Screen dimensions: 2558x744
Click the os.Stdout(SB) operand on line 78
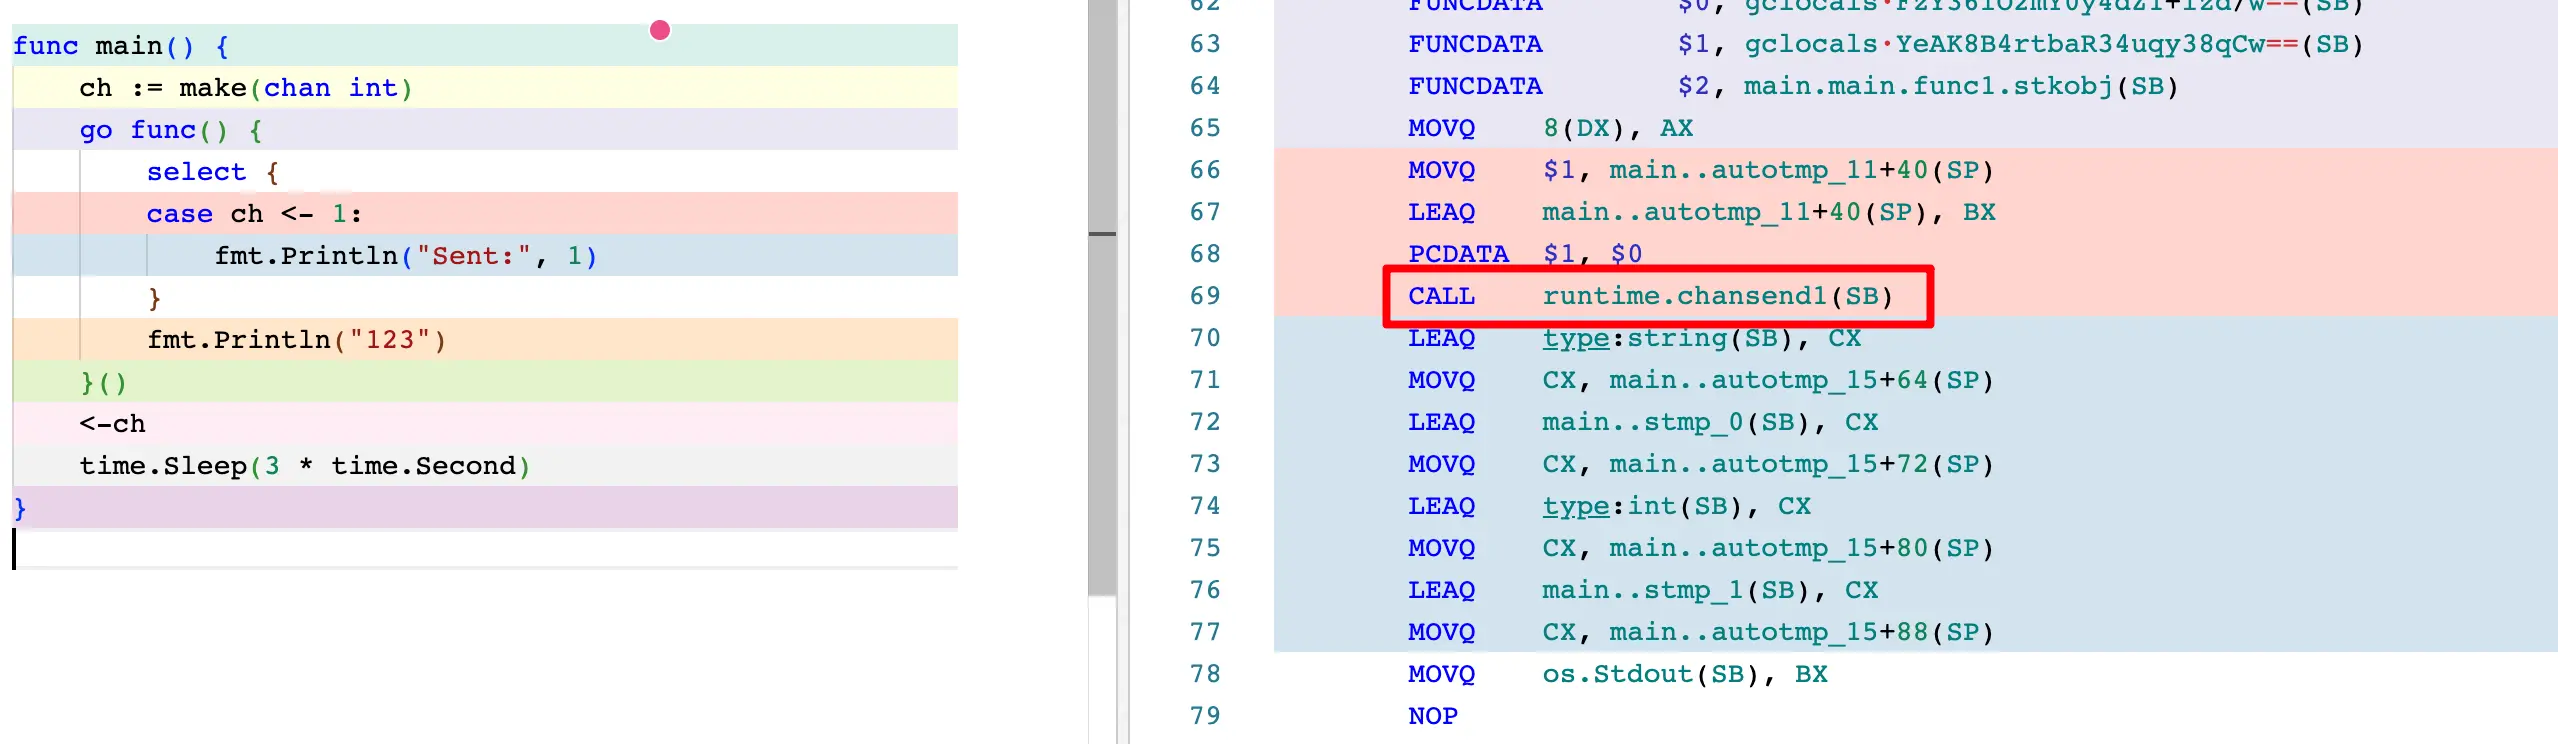(1650, 674)
